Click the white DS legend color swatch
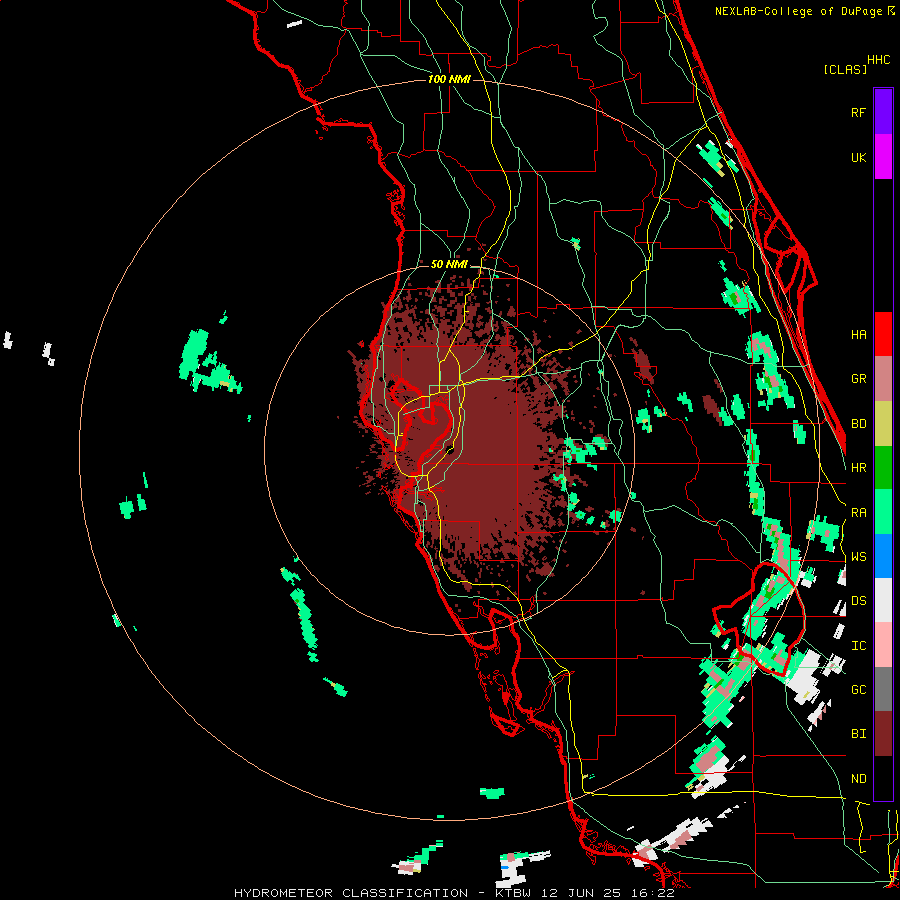This screenshot has width=900, height=900. coord(883,600)
